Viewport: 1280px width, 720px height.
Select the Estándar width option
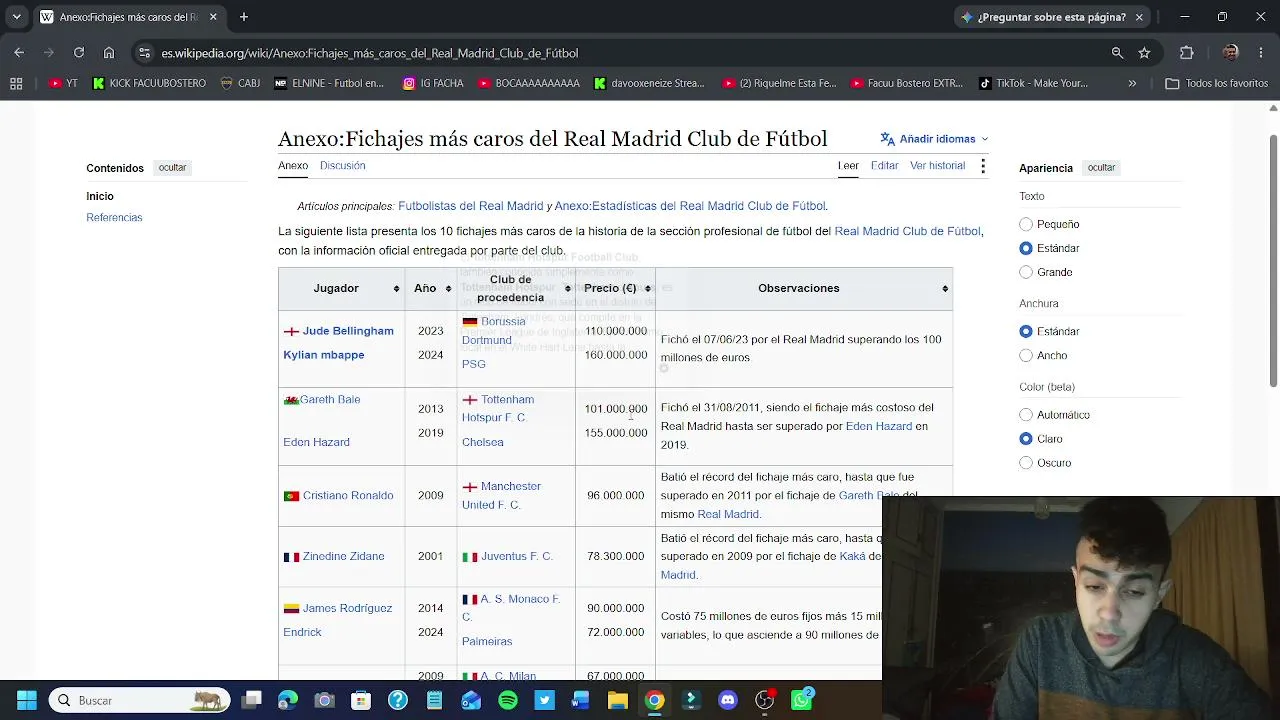coord(1026,331)
